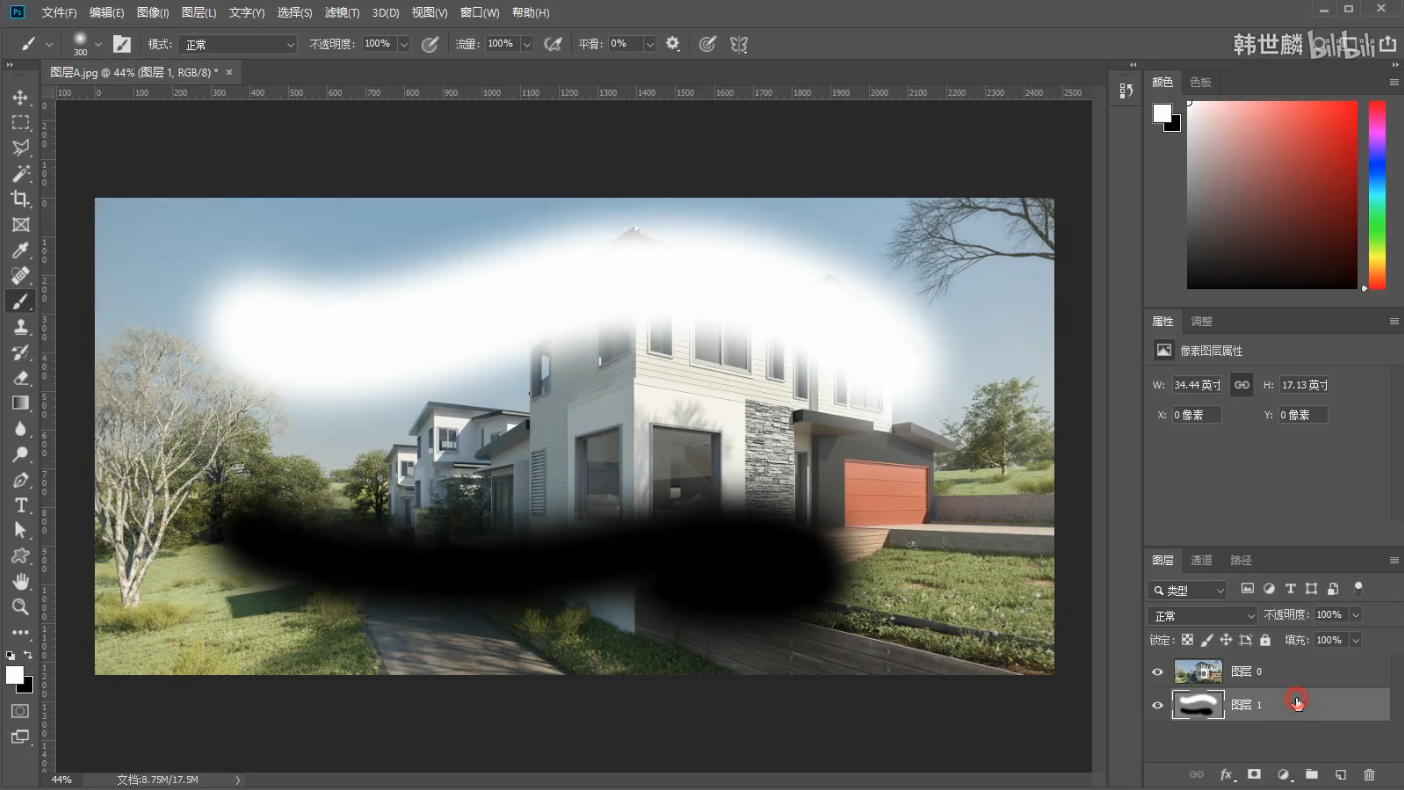Screen dimensions: 1404x790
Task: Open the 图像(I) menu
Action: point(152,13)
